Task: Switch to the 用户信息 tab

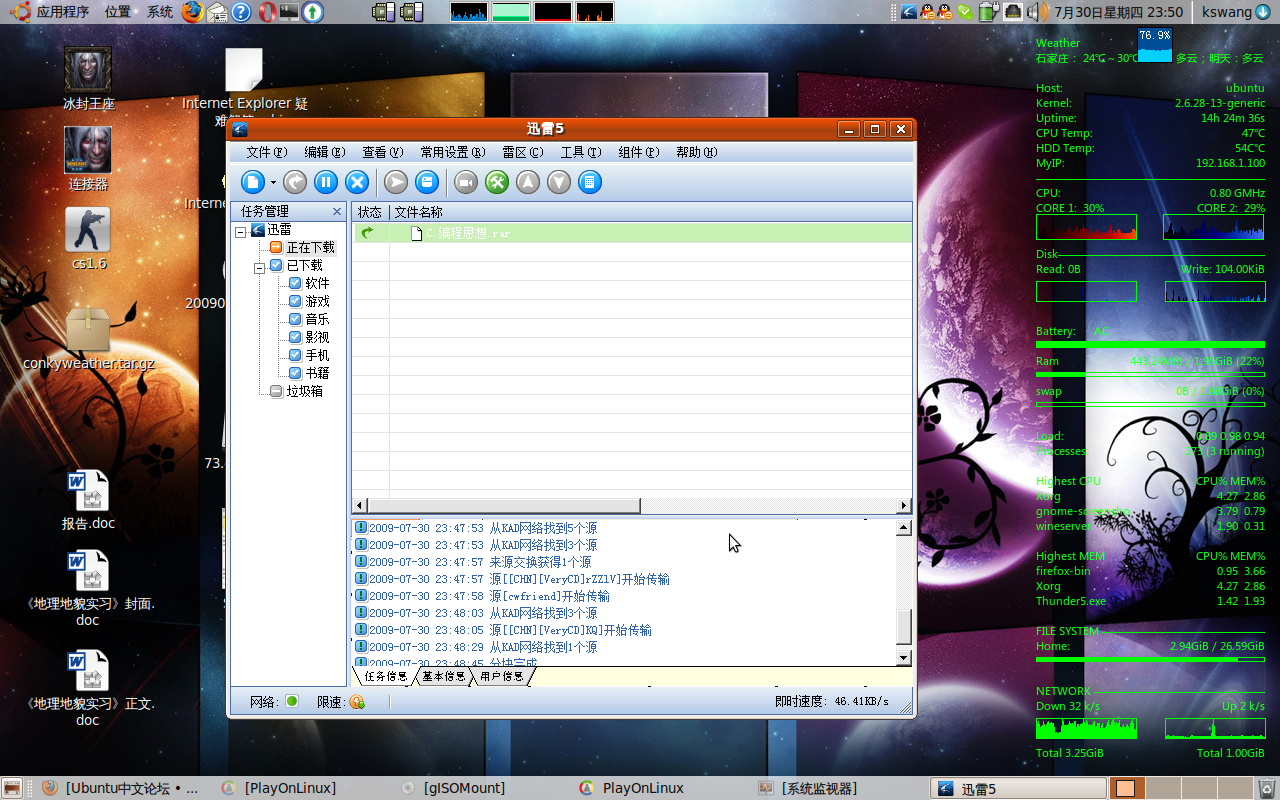Action: [x=501, y=676]
